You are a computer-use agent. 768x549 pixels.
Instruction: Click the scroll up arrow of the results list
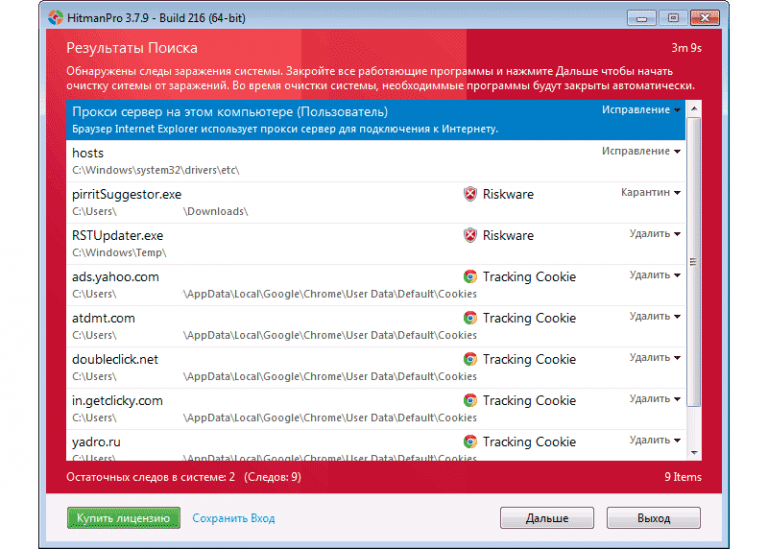point(694,108)
